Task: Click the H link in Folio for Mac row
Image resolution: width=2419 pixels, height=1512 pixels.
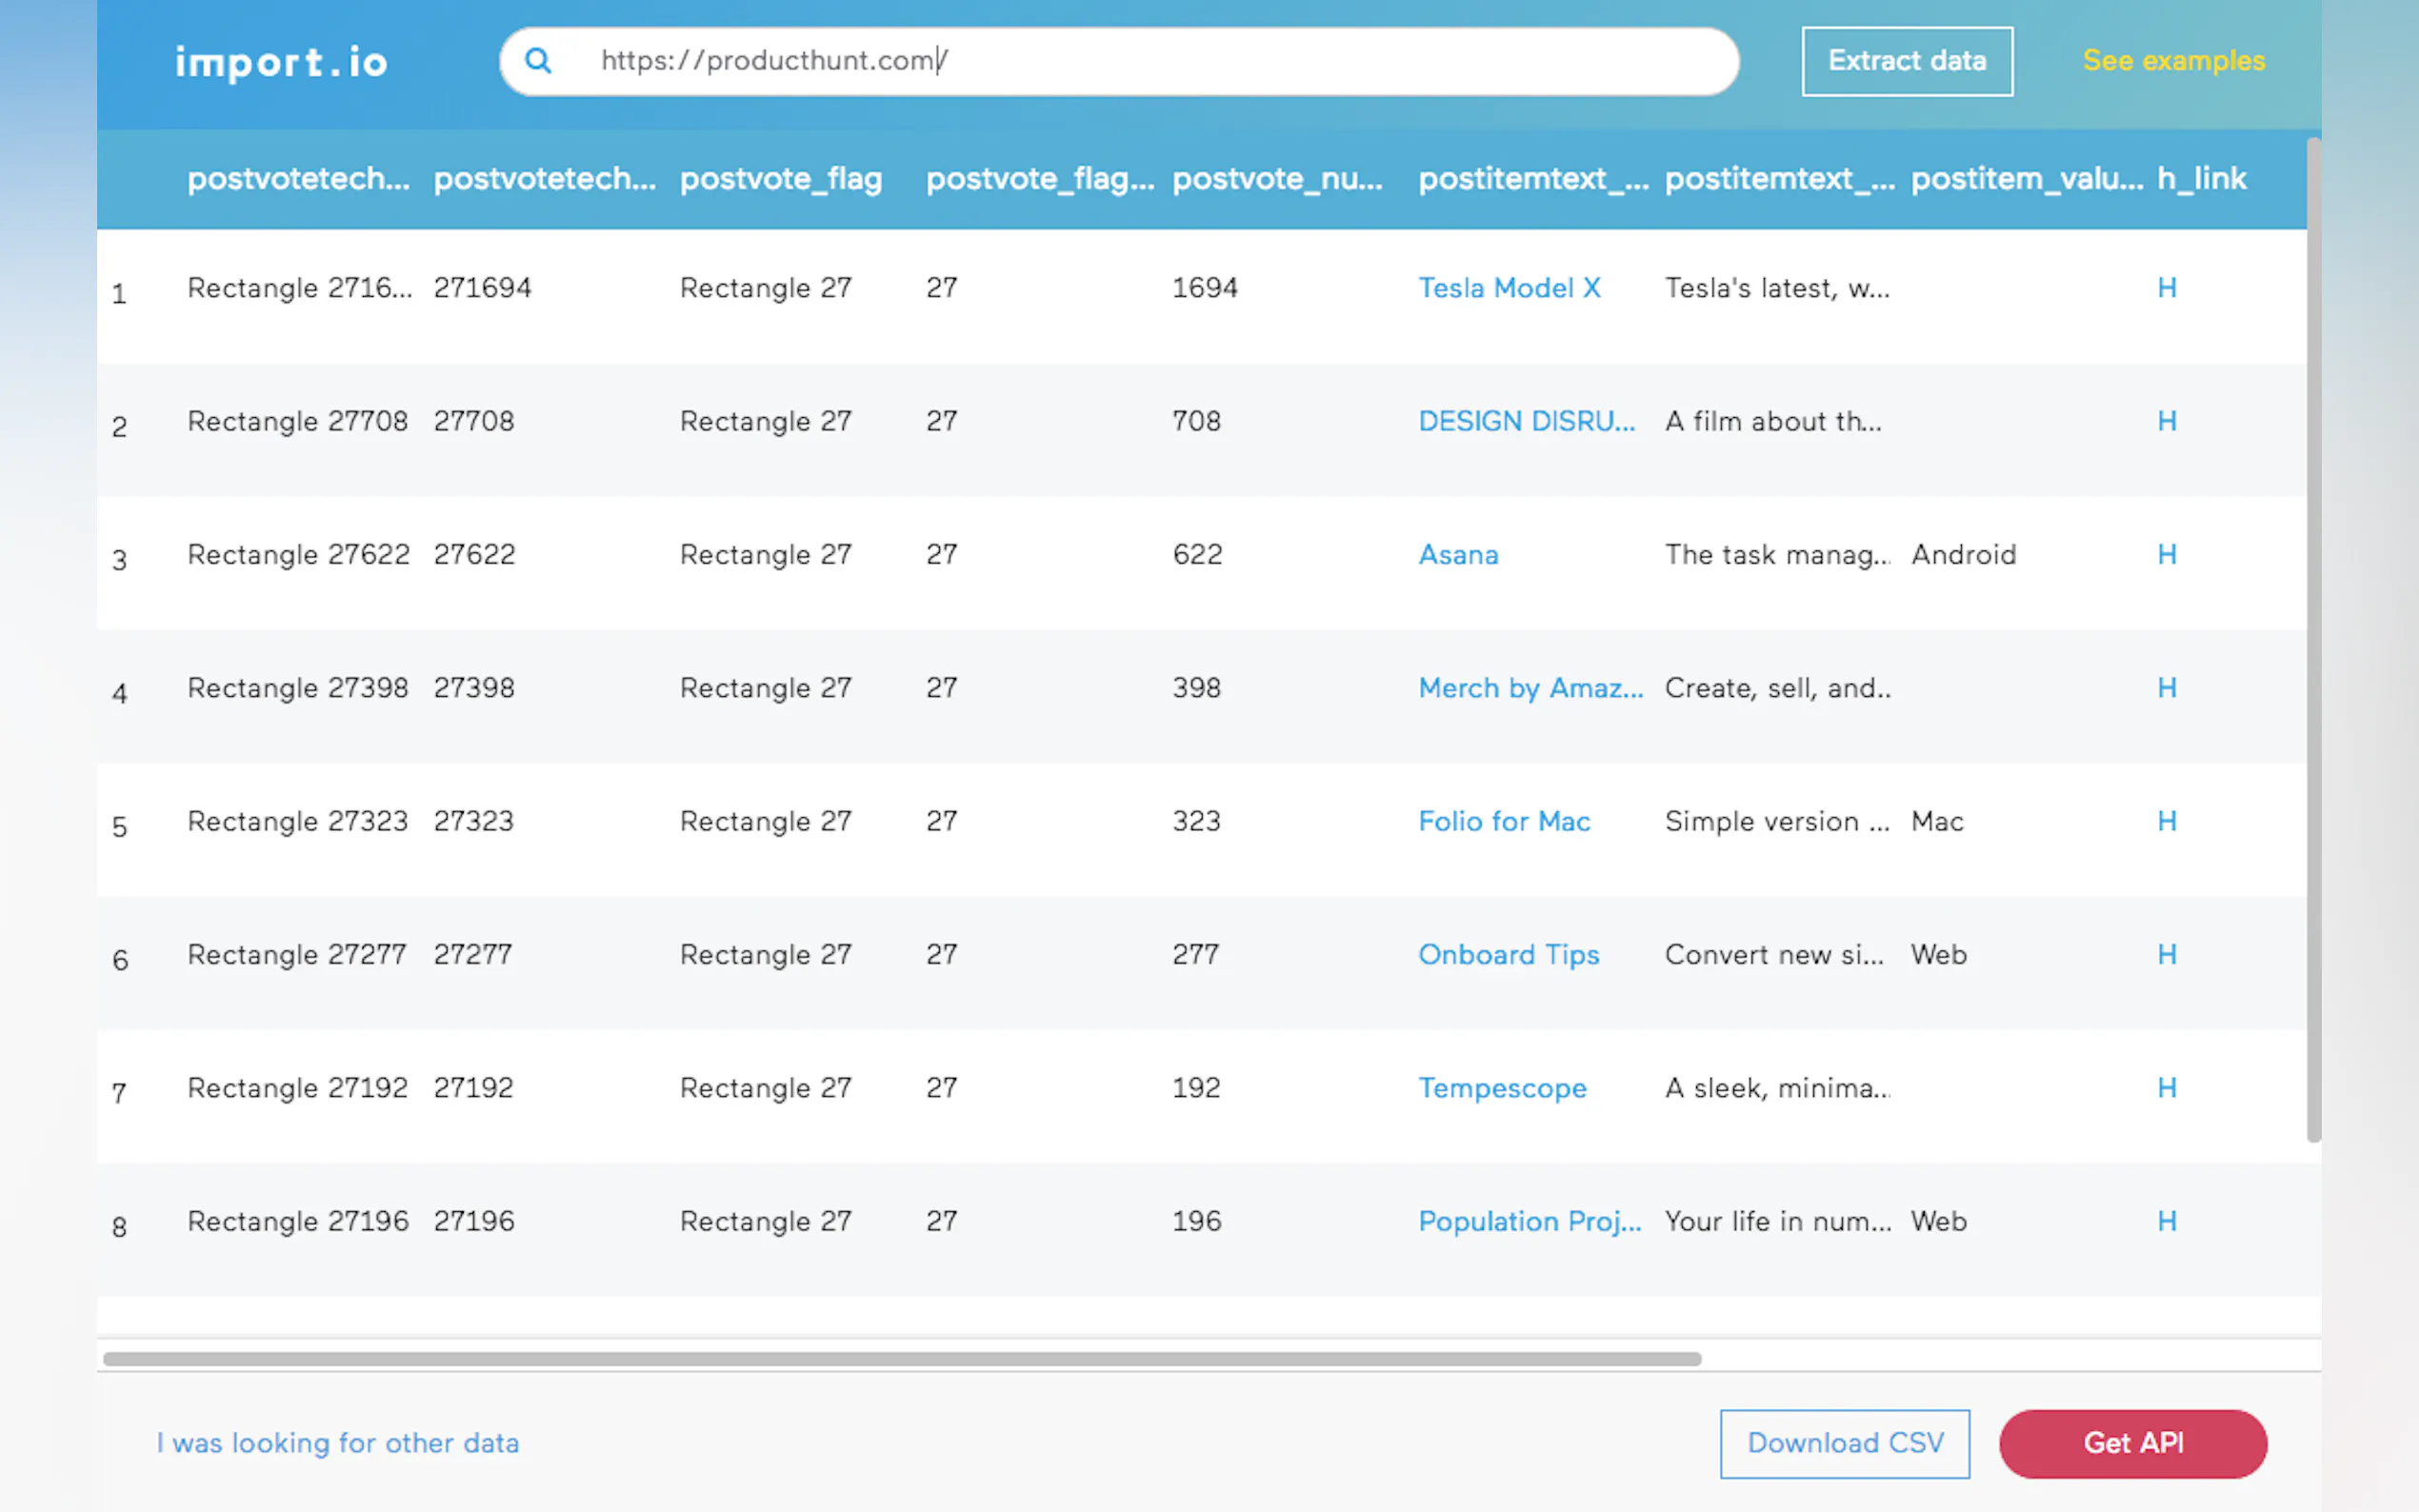Action: coord(2167,821)
